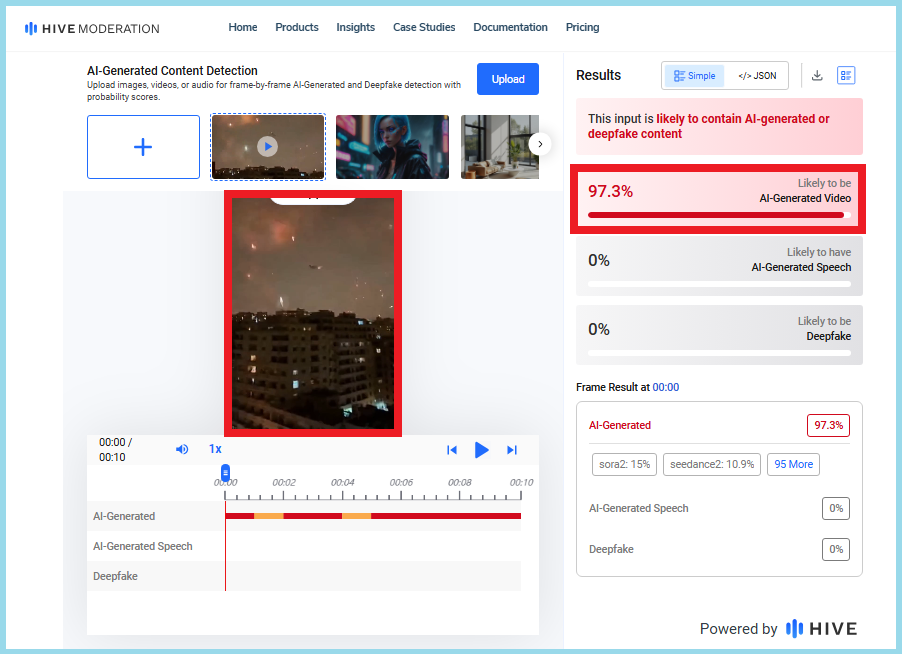Click the sora2: 15% tag
902x654 pixels.
pyautogui.click(x=624, y=464)
